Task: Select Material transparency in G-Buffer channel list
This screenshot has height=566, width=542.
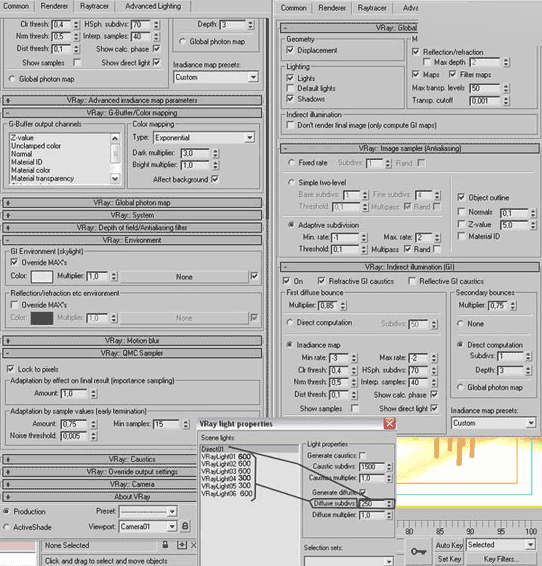Action: 42,178
